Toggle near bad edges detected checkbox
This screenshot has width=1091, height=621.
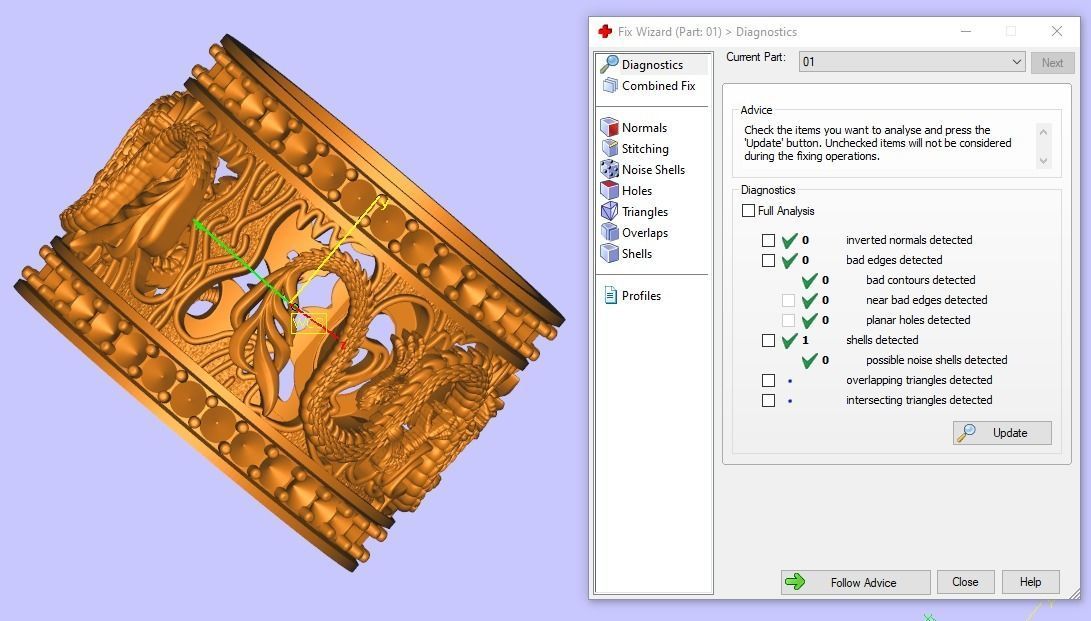(x=788, y=300)
